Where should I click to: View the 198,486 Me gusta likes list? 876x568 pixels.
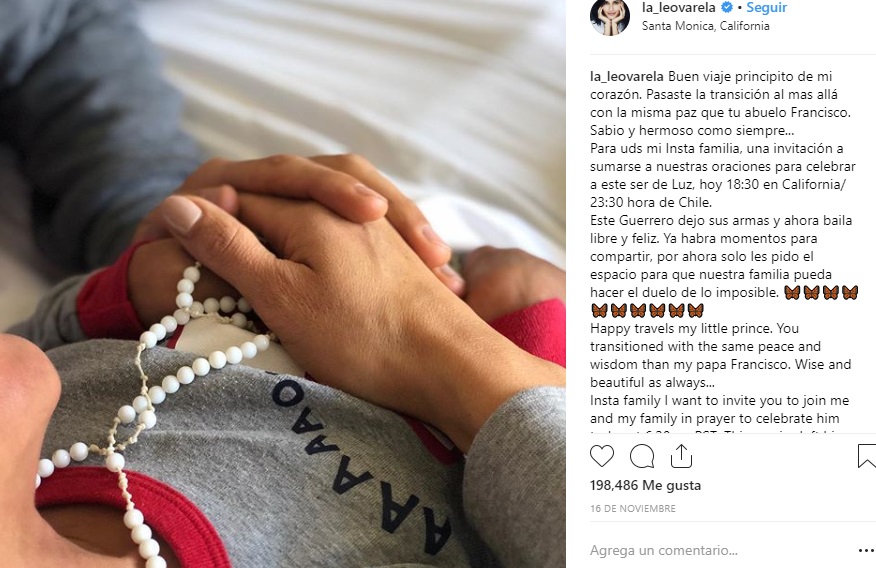point(645,485)
